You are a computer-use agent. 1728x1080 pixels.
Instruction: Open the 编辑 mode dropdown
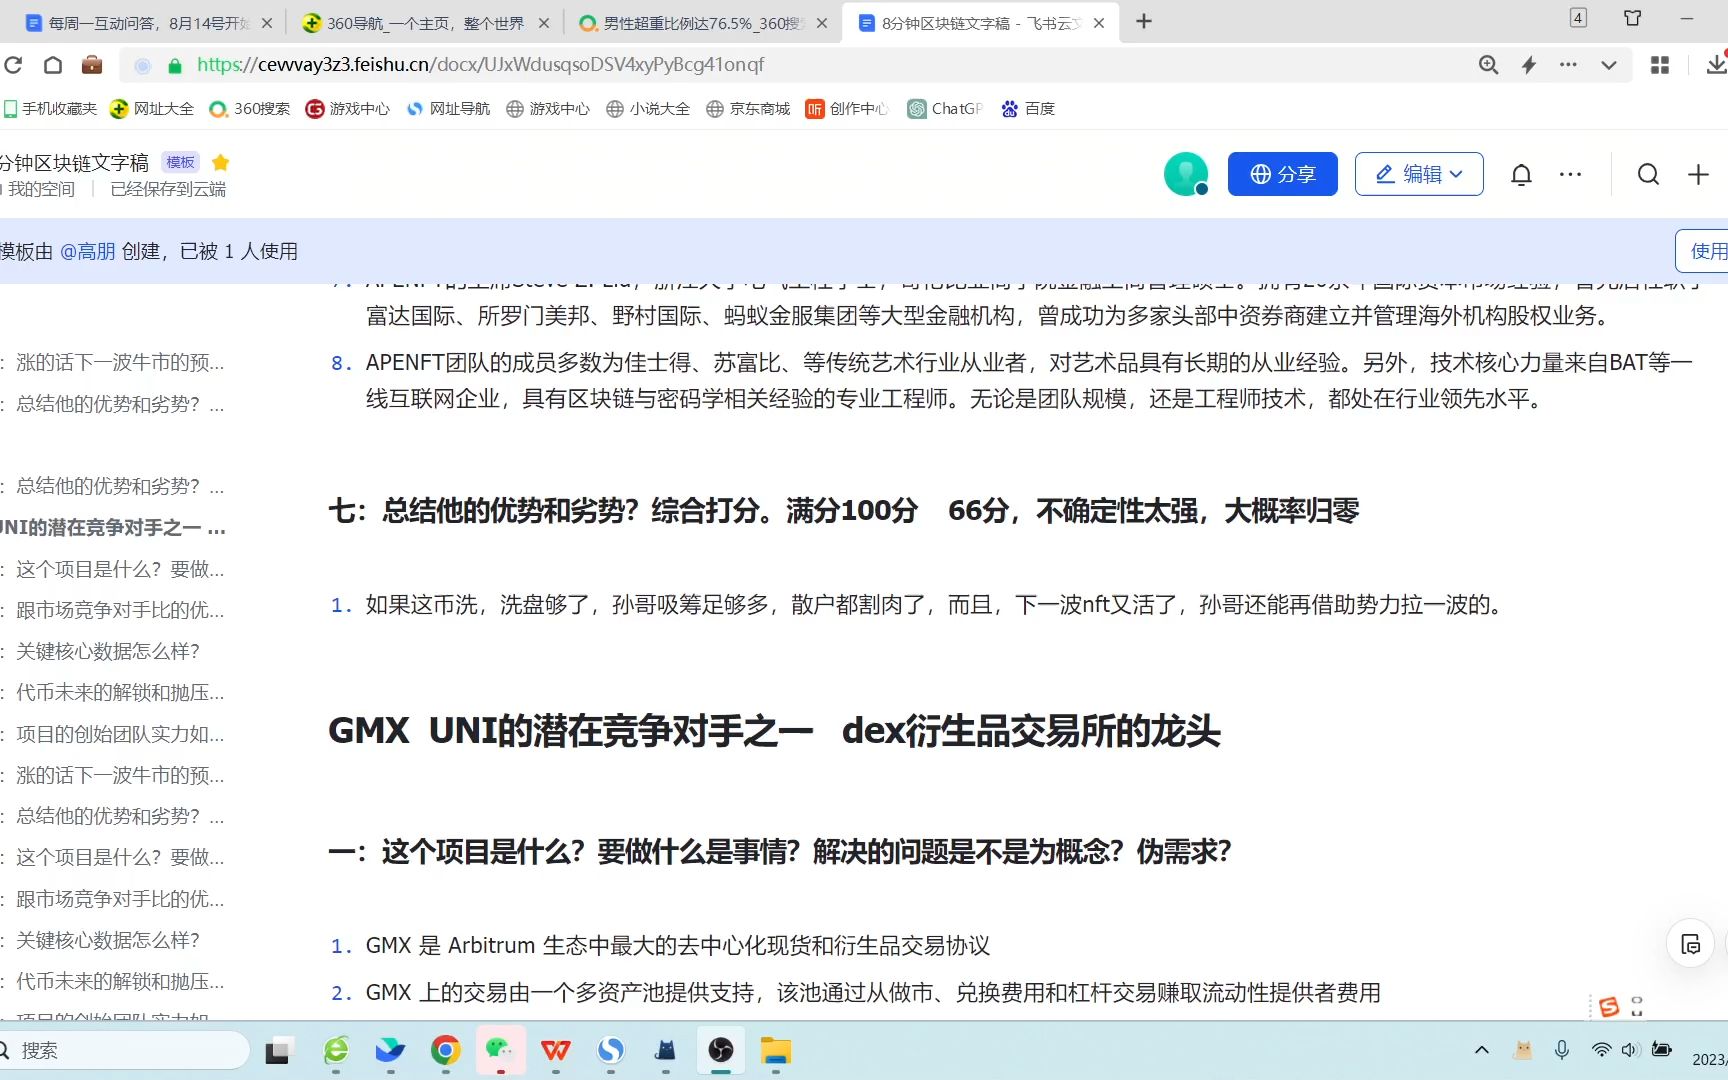point(1419,174)
